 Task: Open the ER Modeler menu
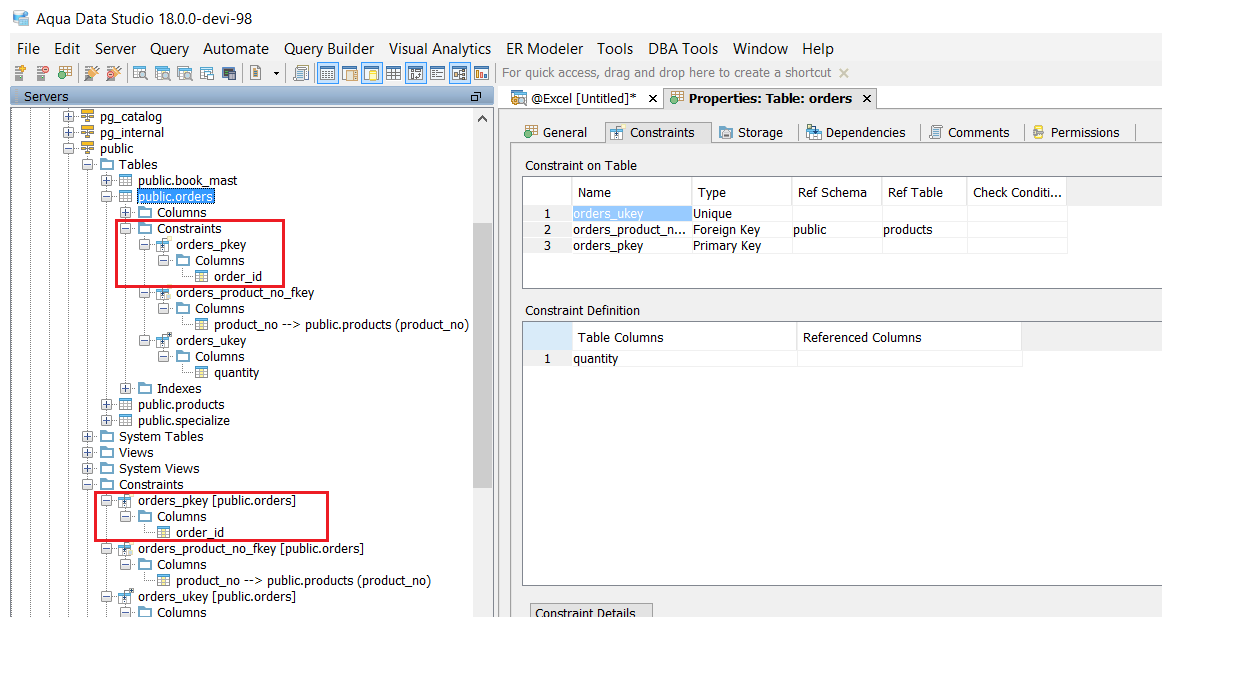click(544, 49)
